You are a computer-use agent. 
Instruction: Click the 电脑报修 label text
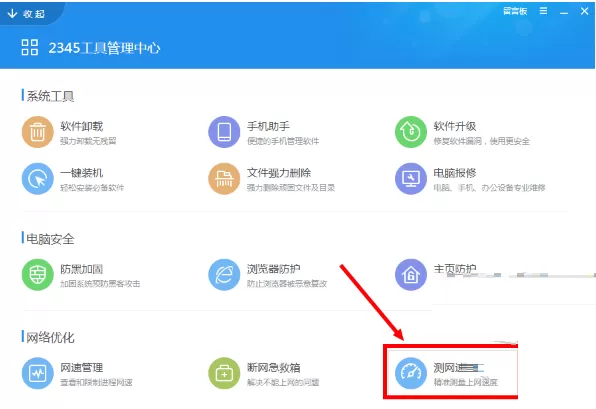455,173
